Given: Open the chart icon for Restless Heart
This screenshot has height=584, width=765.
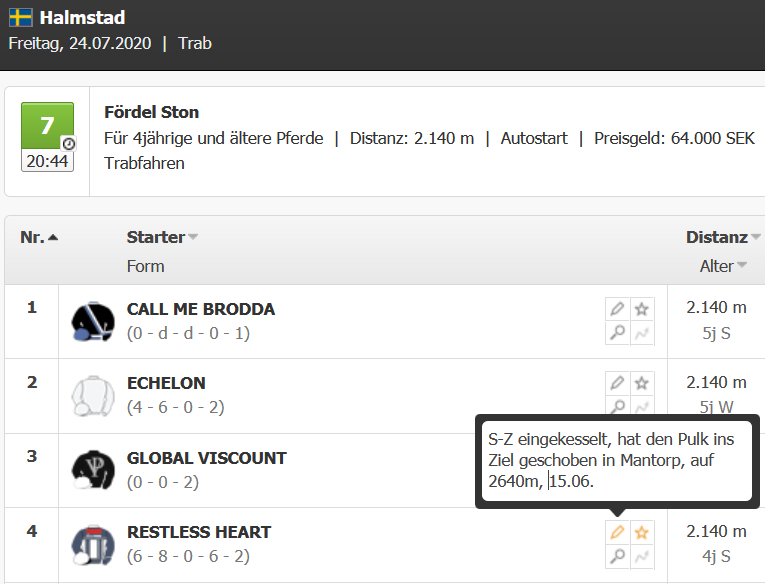Looking at the screenshot, I should 642,556.
